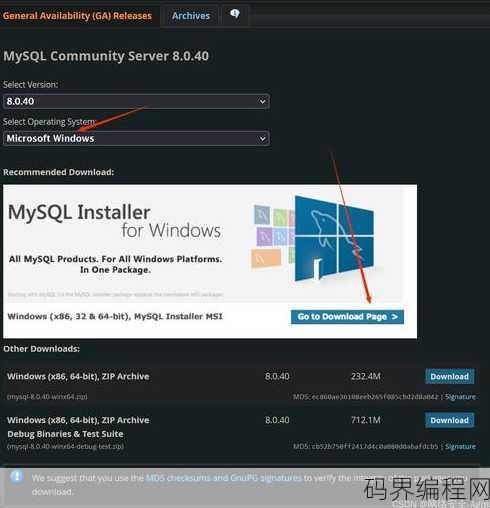490x508 pixels.
Task: Click the Windows logo with dolphin graphic
Action: 334,238
